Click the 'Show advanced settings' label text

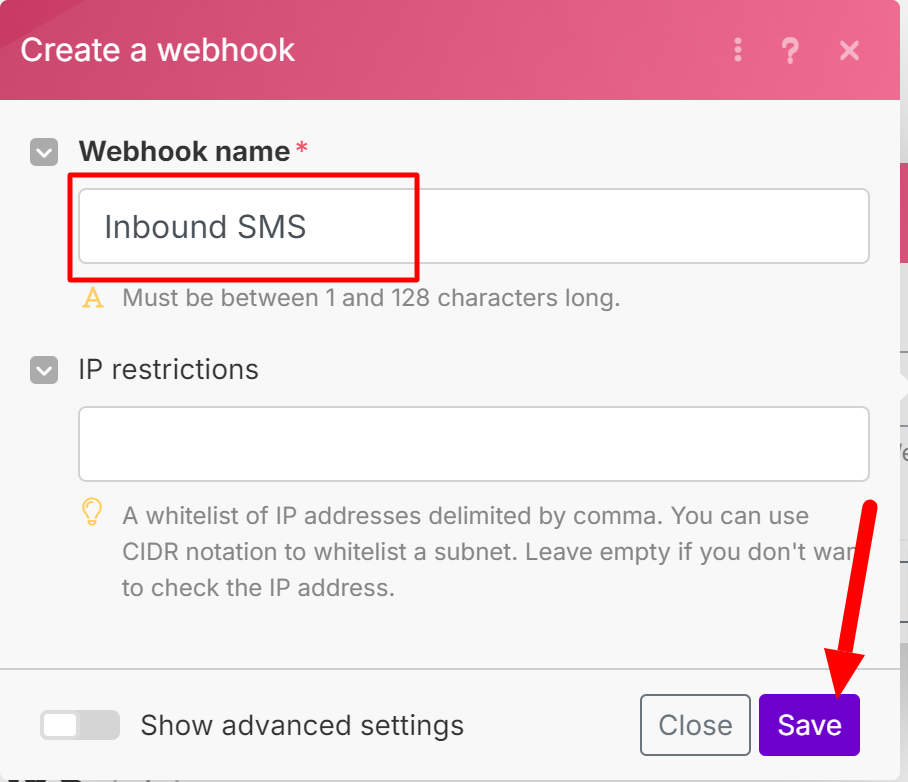click(302, 725)
